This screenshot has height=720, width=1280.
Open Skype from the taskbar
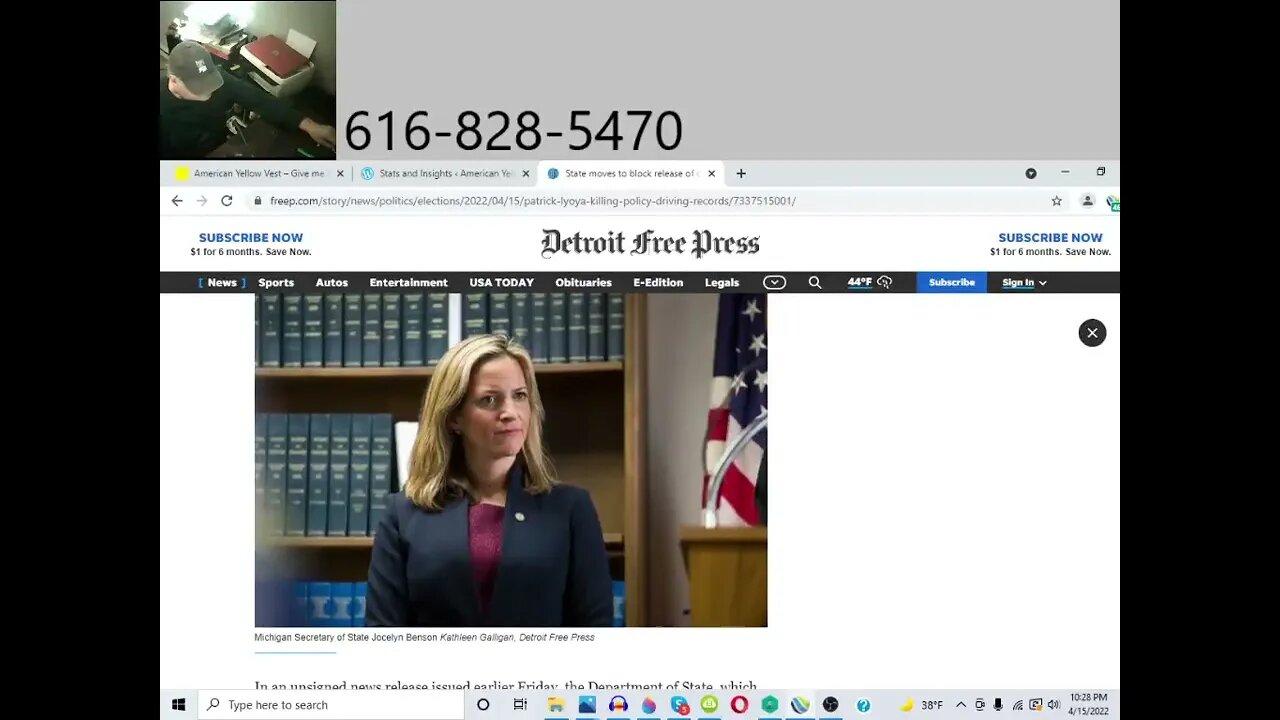pos(680,705)
